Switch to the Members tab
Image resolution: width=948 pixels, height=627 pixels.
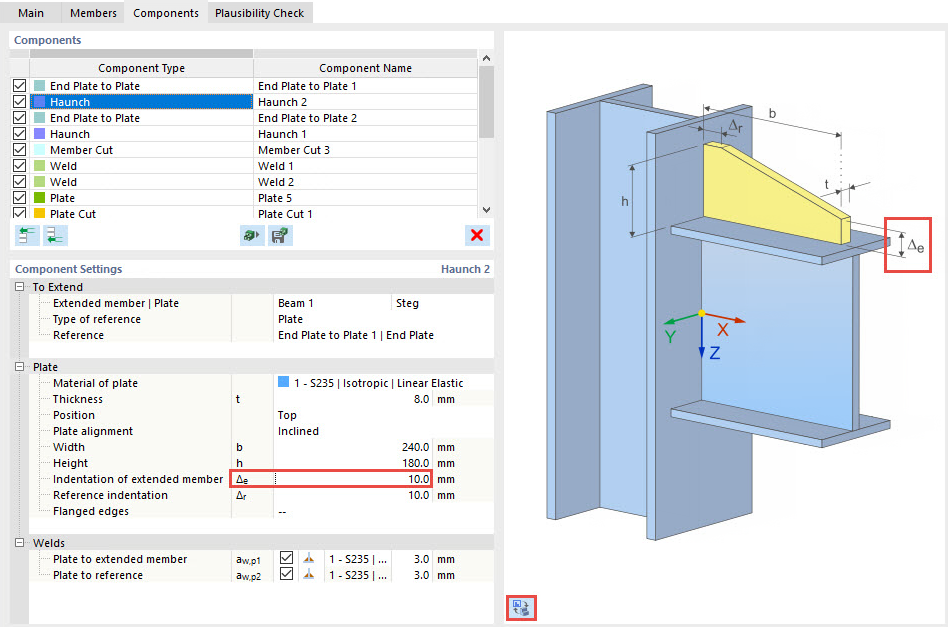tap(93, 13)
